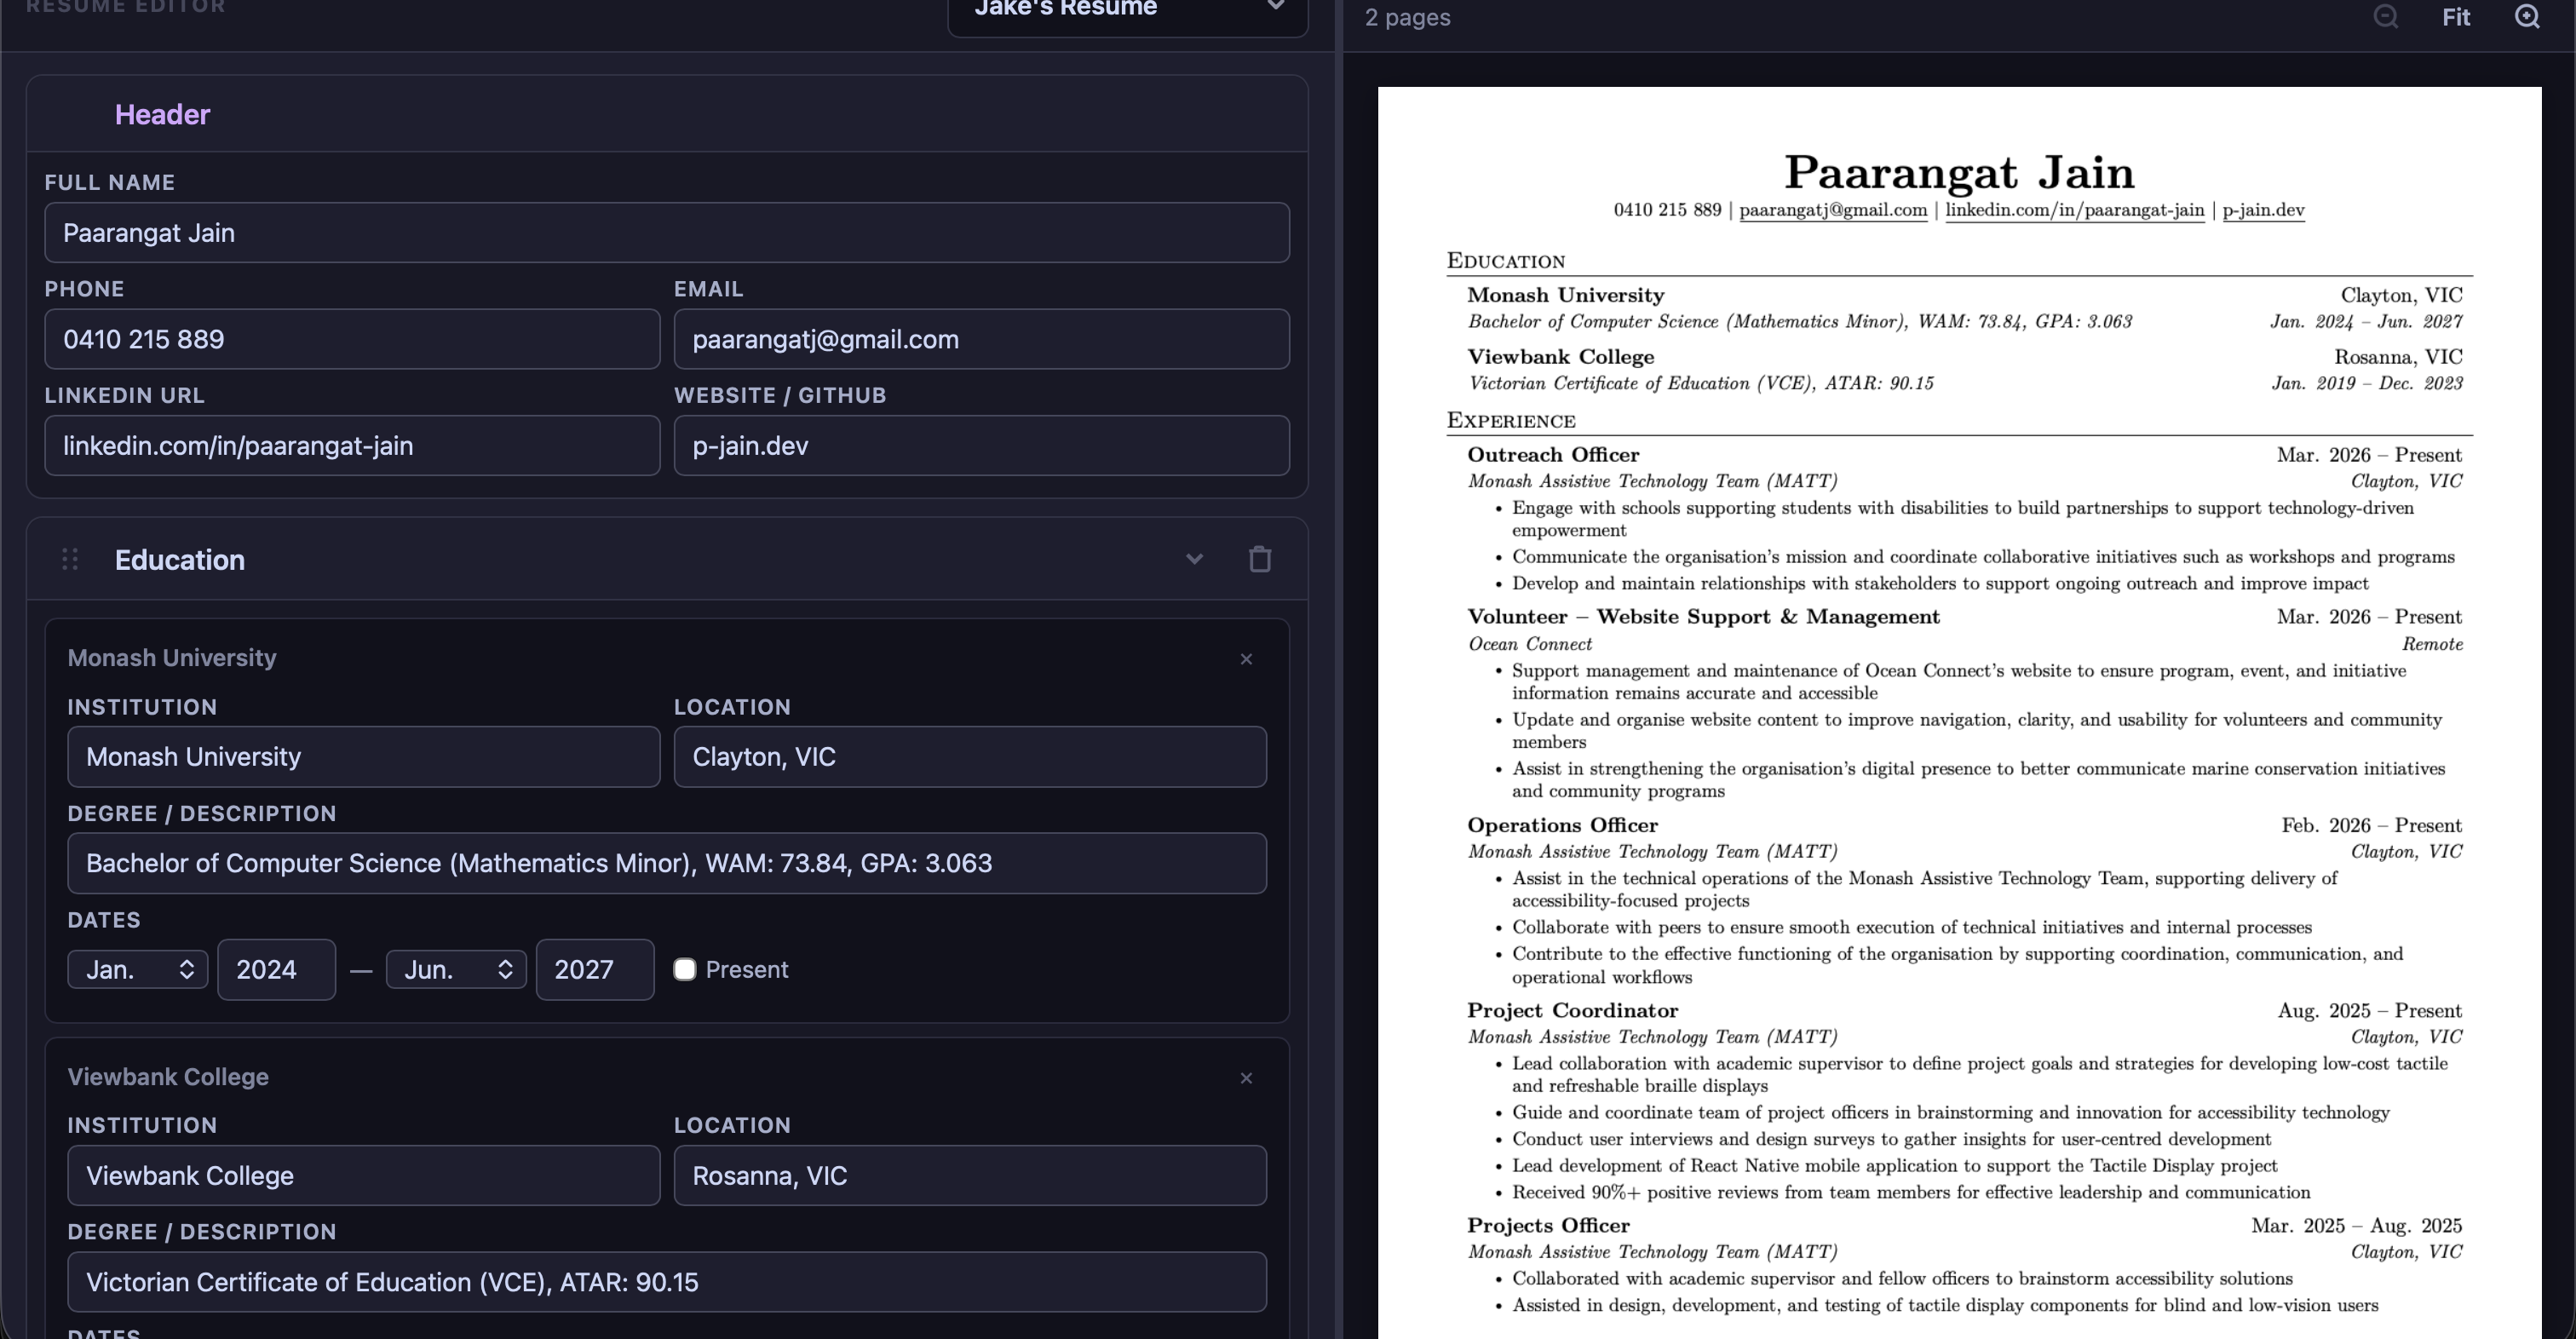Click the Fit zoom button
Viewport: 2576px width, 1339px height.
pyautogui.click(x=2456, y=17)
